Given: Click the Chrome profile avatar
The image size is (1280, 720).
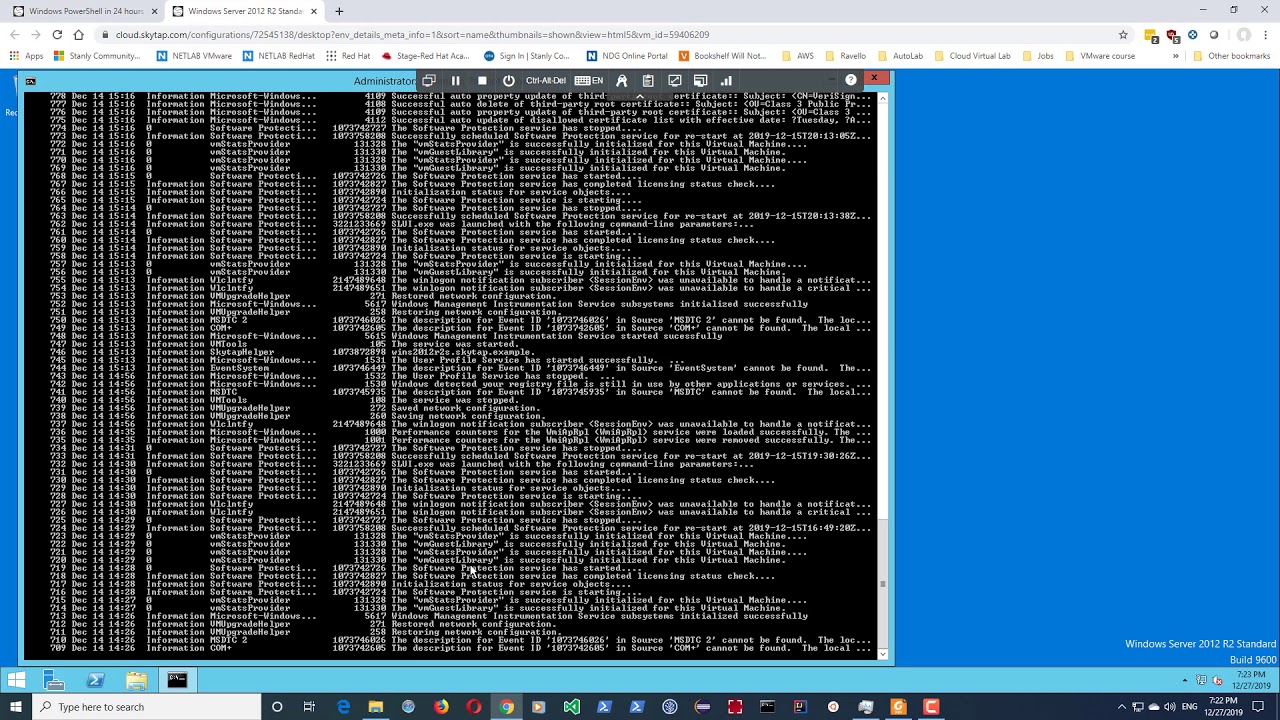Looking at the screenshot, I should [x=1244, y=34].
